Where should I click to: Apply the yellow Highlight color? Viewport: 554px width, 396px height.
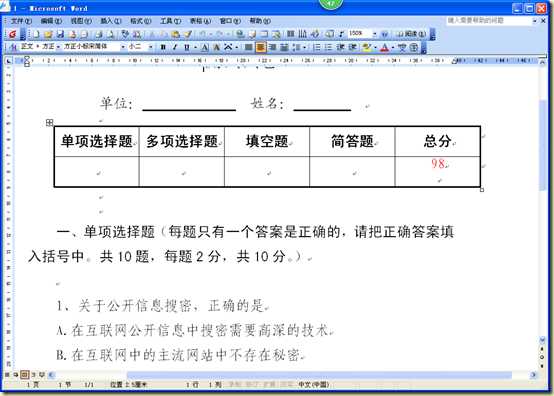[x=366, y=47]
